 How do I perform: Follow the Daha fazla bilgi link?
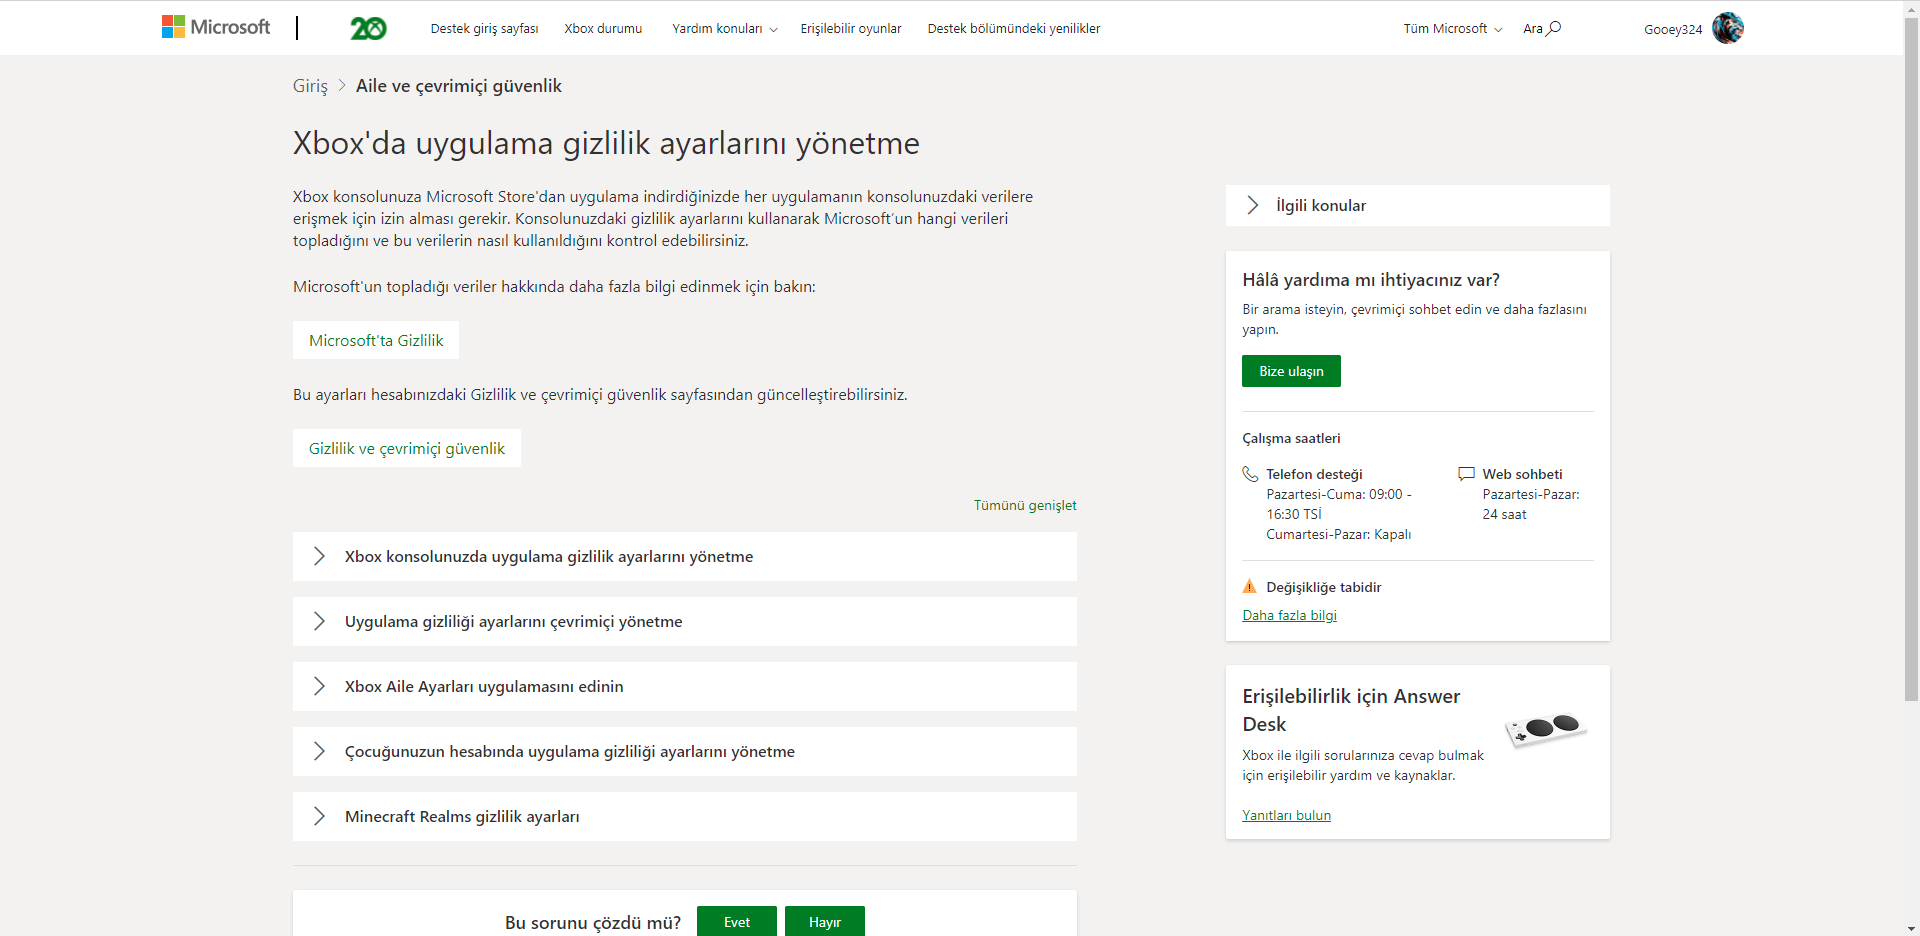point(1289,615)
